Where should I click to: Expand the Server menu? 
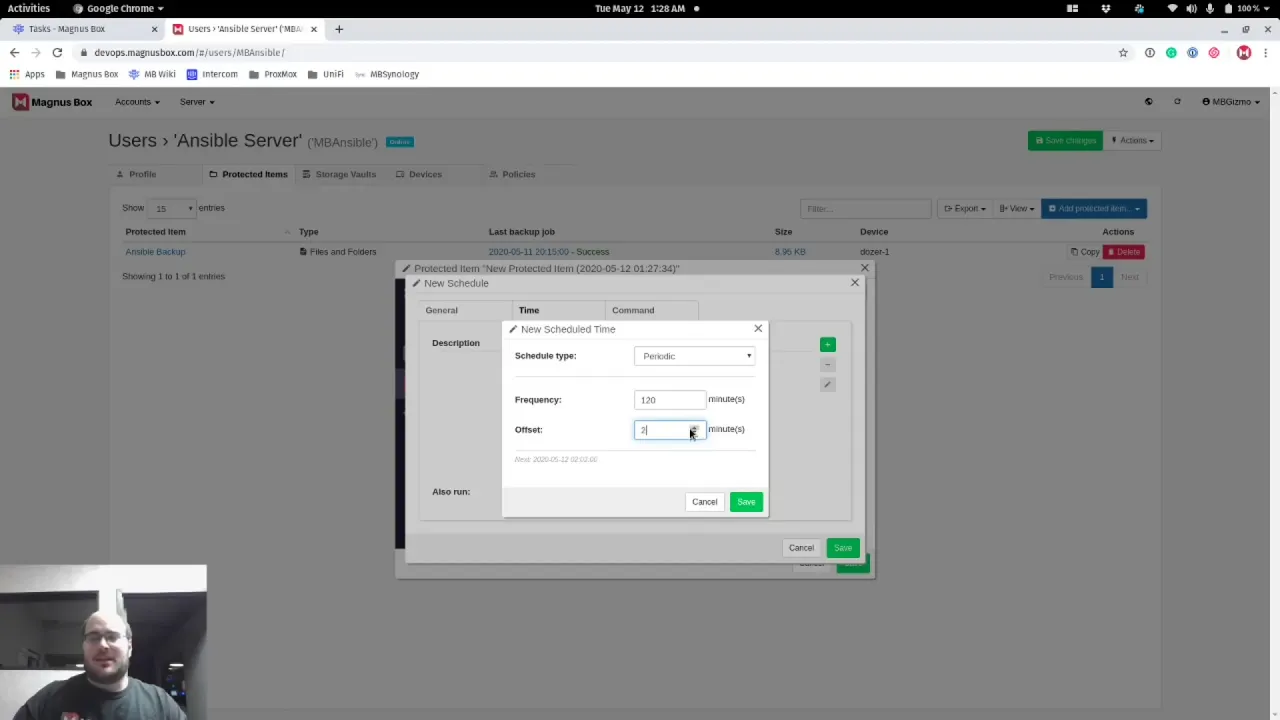196,102
